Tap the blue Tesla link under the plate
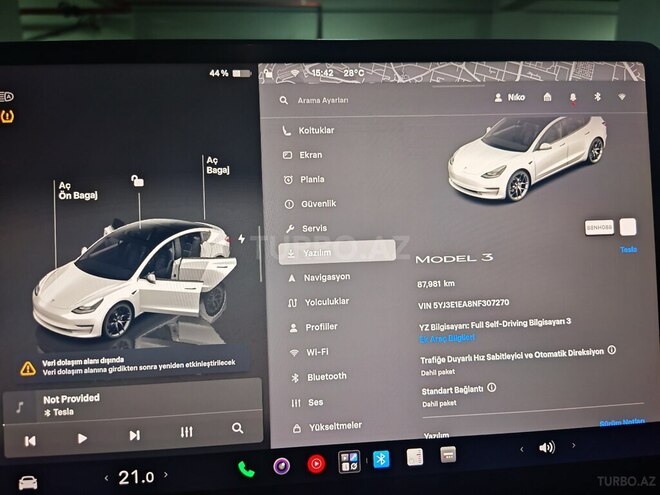660x495 pixels. pos(628,250)
